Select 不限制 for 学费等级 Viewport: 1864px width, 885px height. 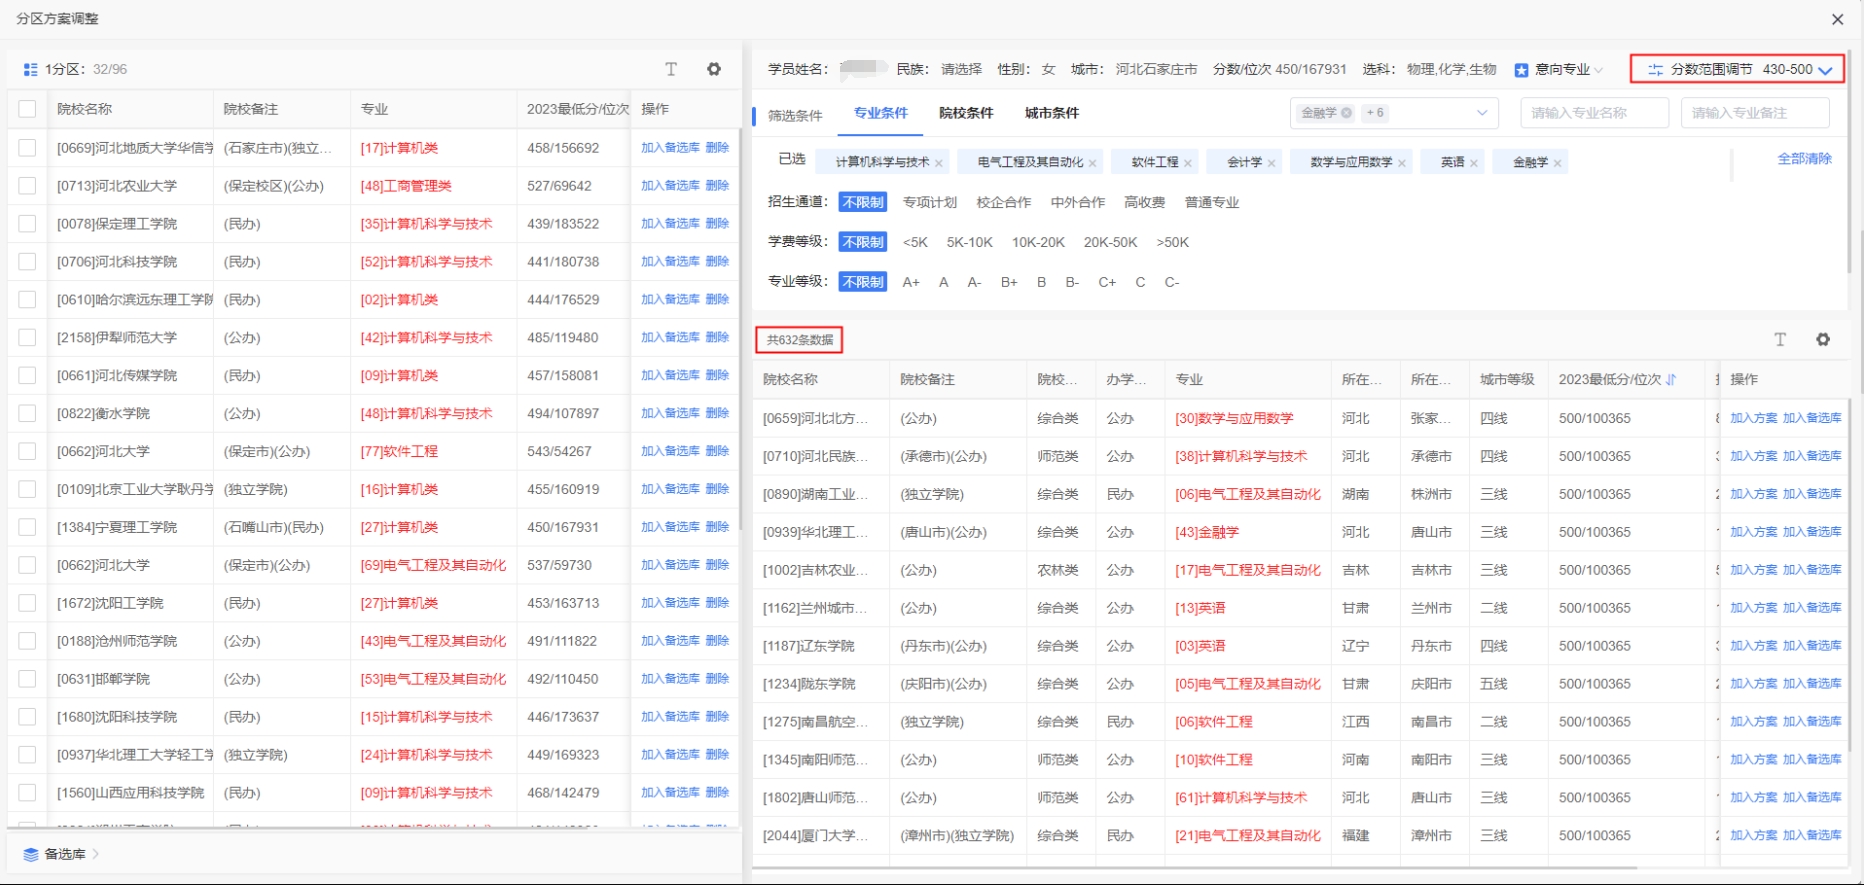pos(863,242)
